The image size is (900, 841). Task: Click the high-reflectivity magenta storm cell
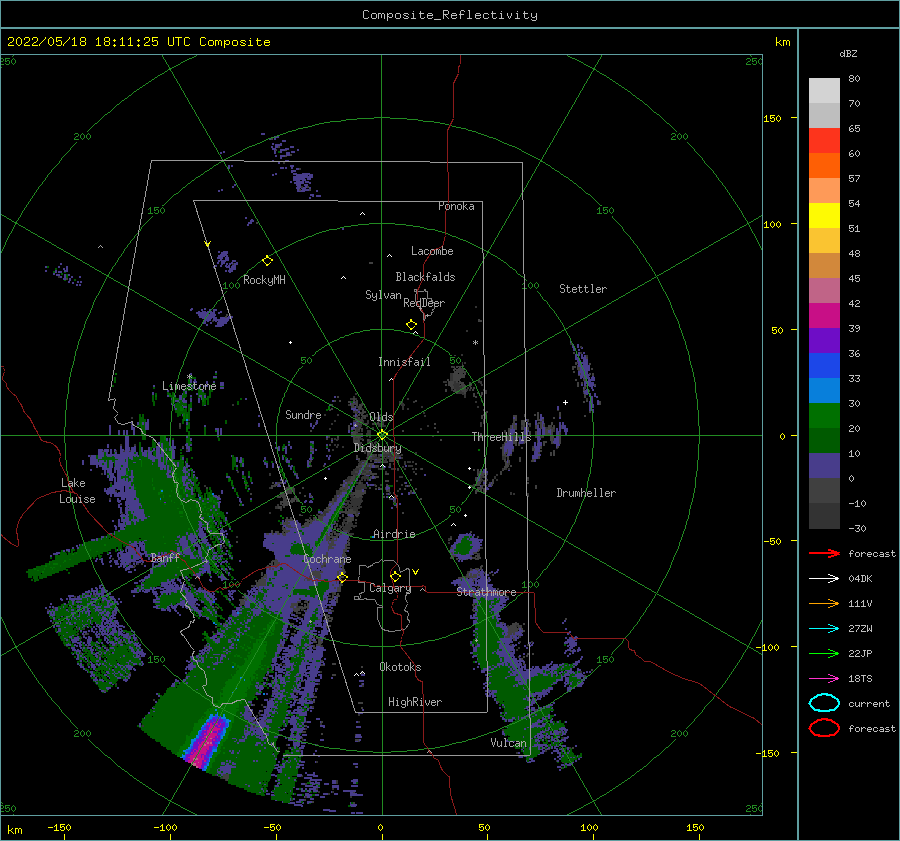point(207,743)
